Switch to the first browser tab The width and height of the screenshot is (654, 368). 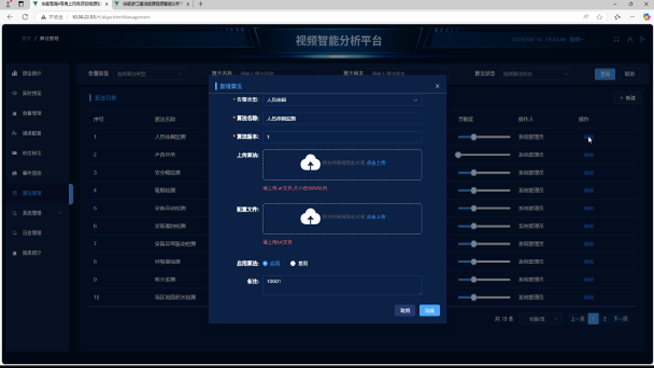point(70,4)
